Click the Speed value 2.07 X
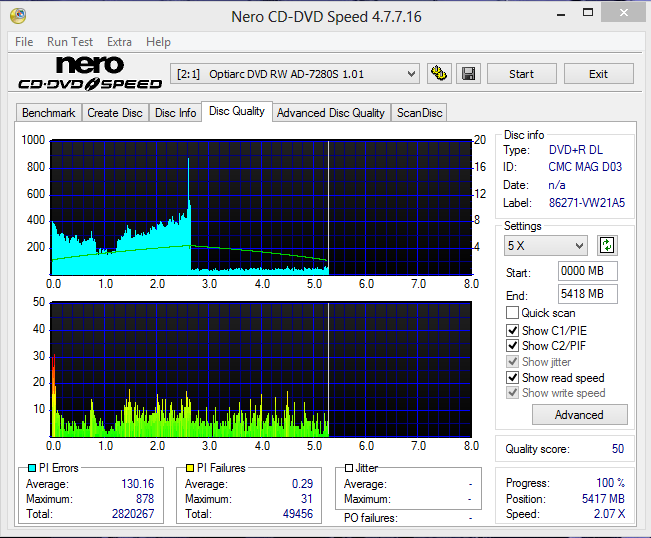 [609, 514]
